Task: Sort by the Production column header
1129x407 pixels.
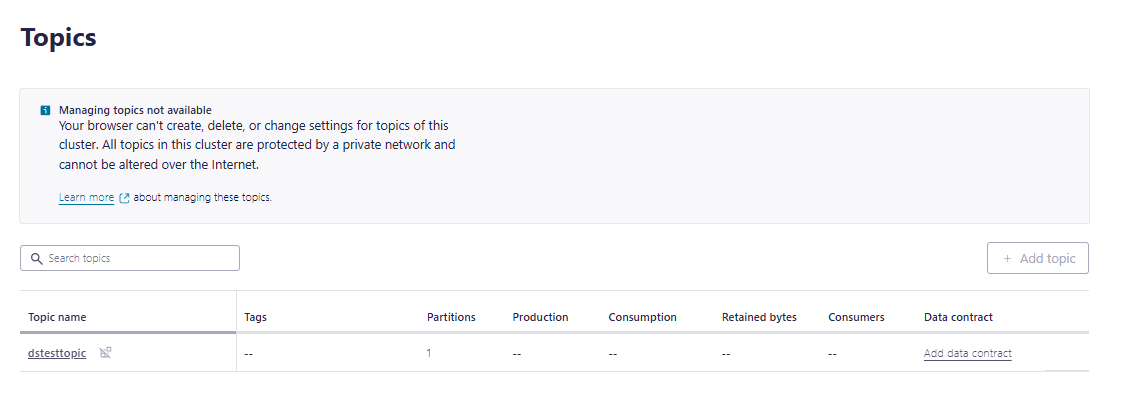Action: click(x=540, y=317)
